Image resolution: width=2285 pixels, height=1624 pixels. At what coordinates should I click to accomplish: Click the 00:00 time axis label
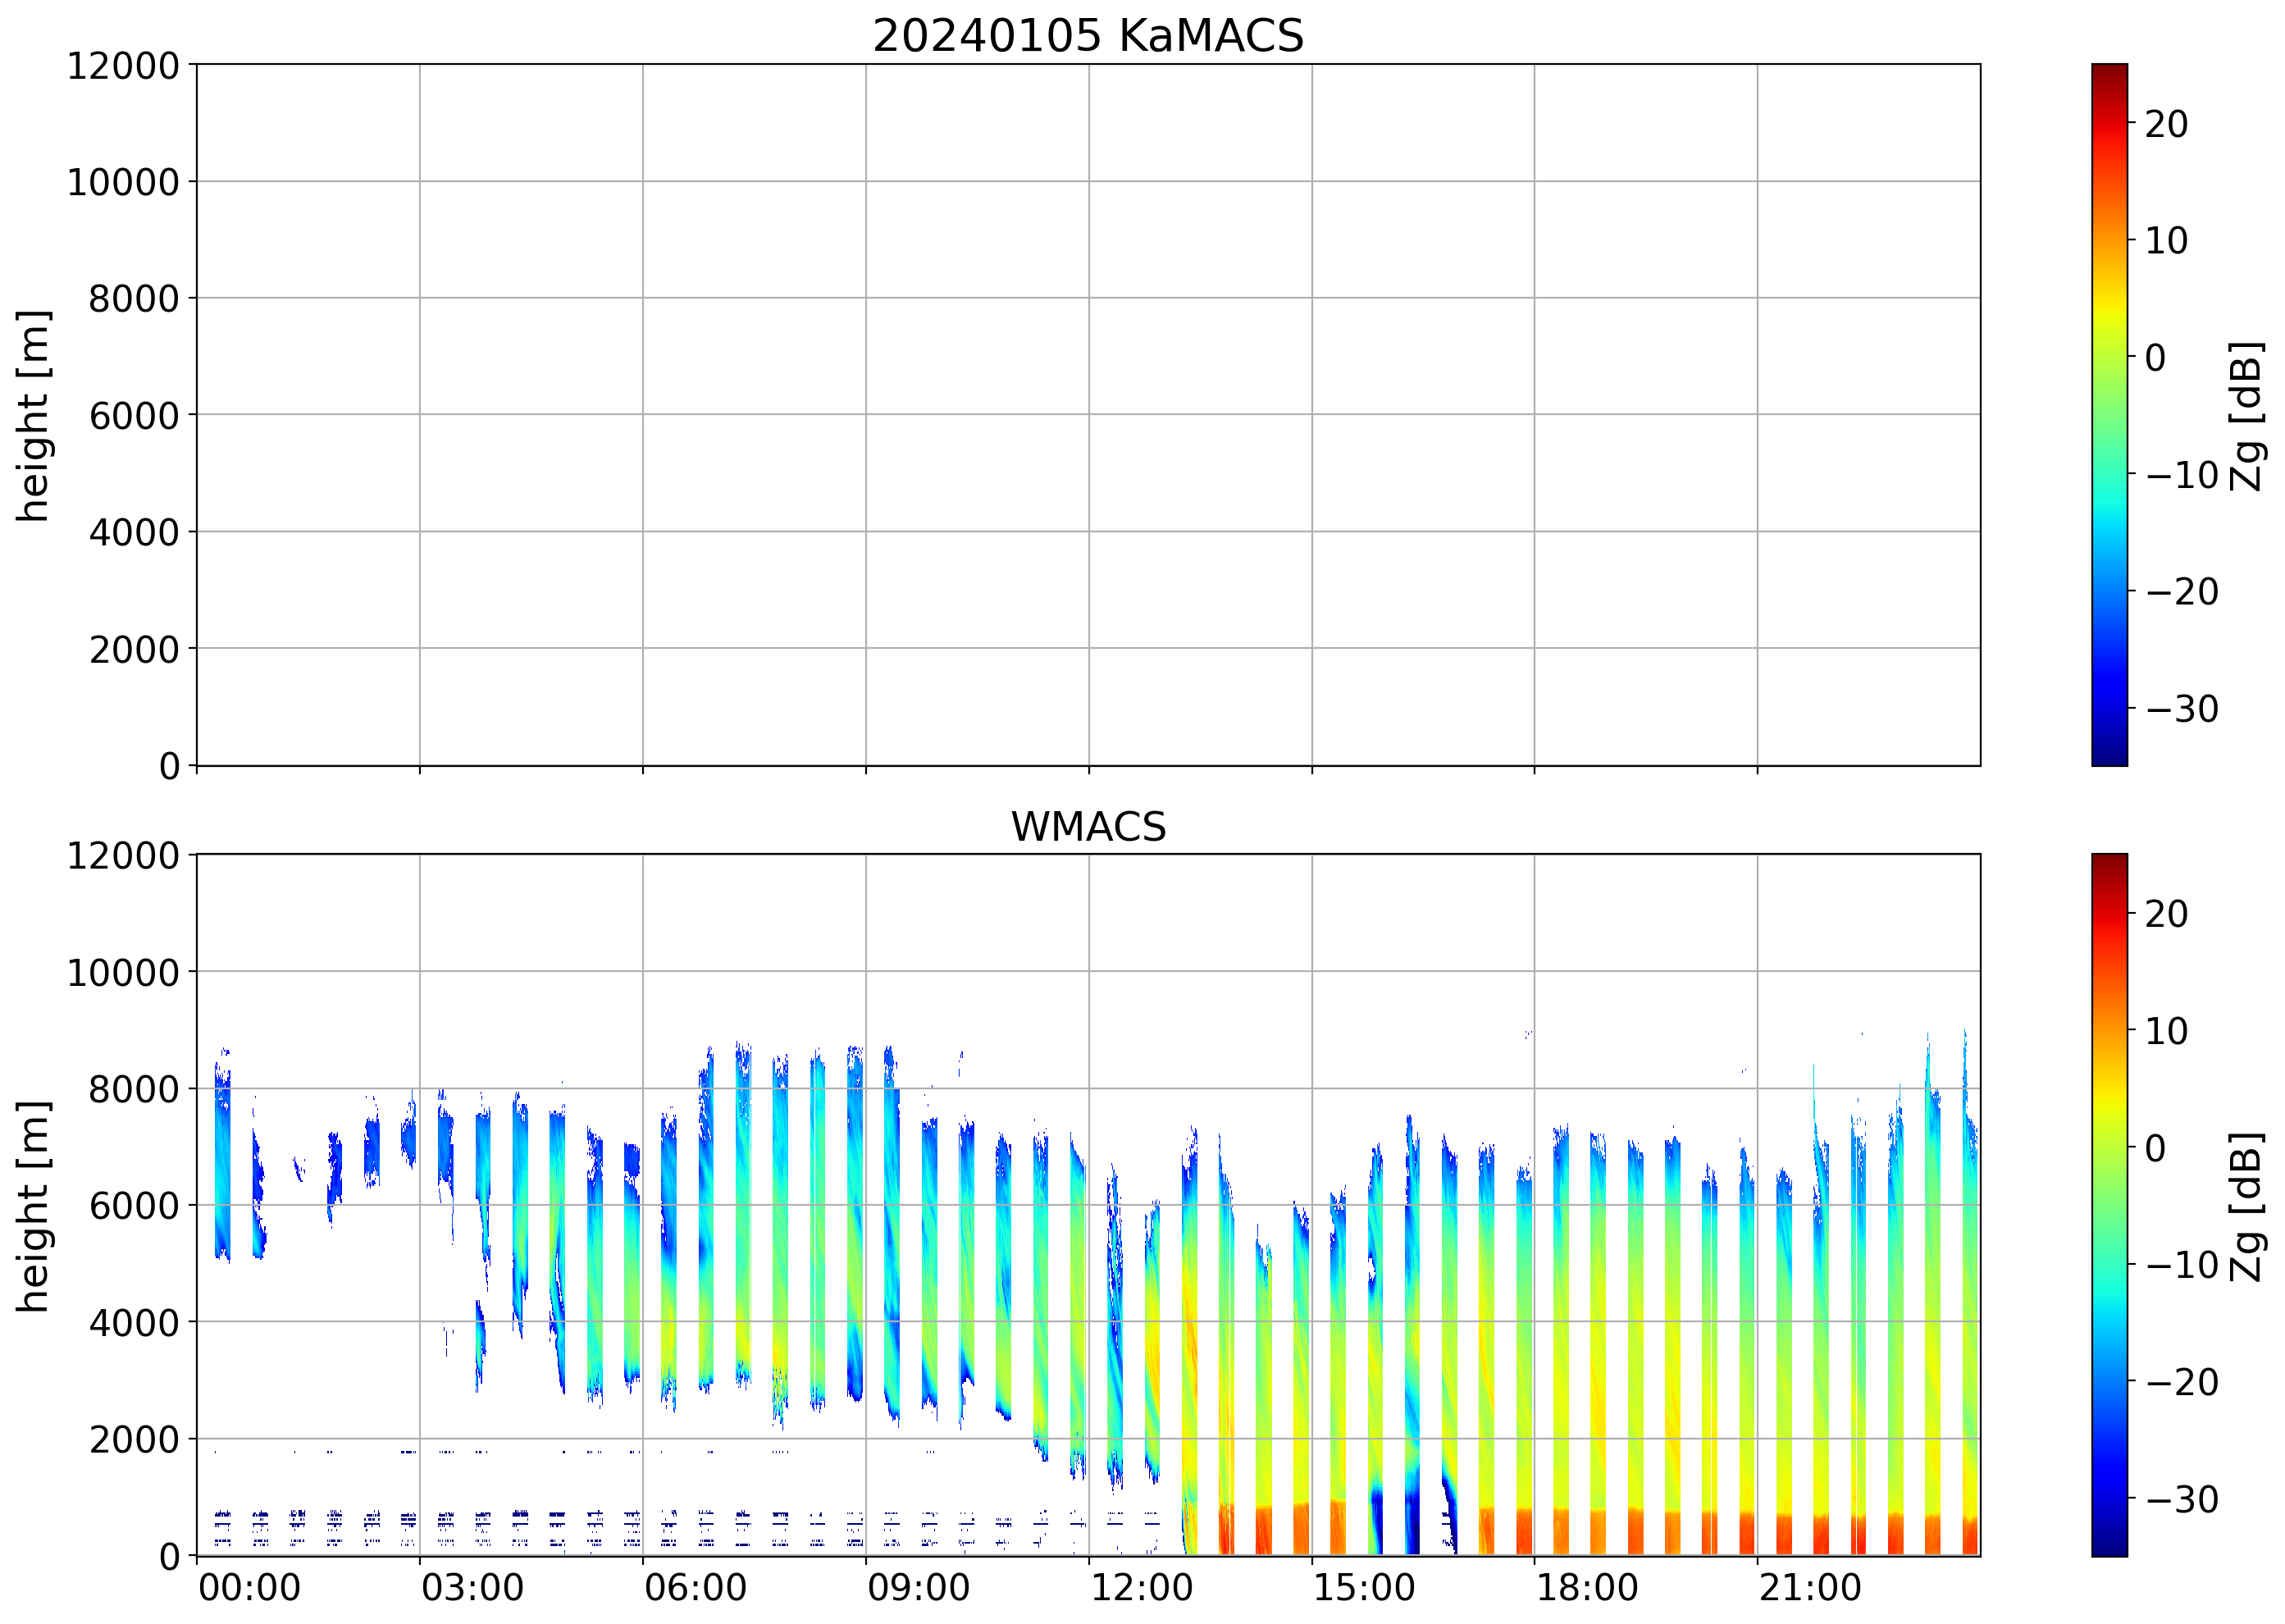click(249, 1588)
